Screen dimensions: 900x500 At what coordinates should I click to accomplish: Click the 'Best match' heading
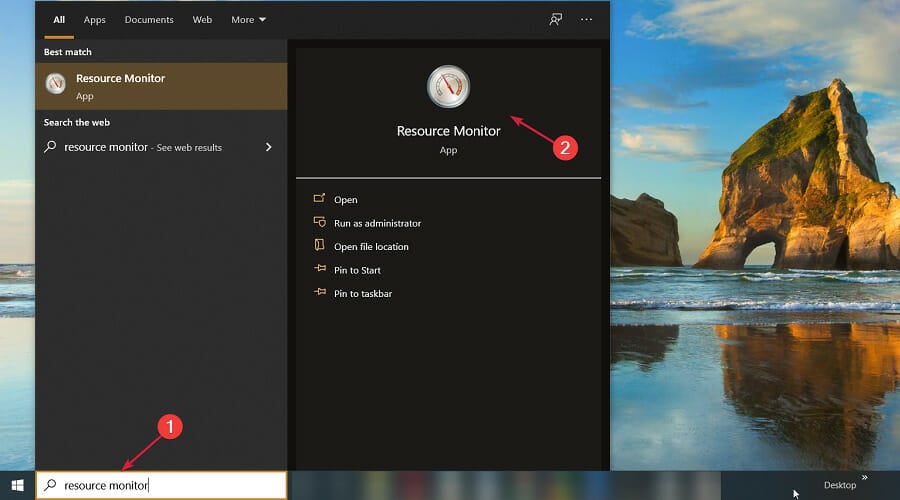coord(68,52)
